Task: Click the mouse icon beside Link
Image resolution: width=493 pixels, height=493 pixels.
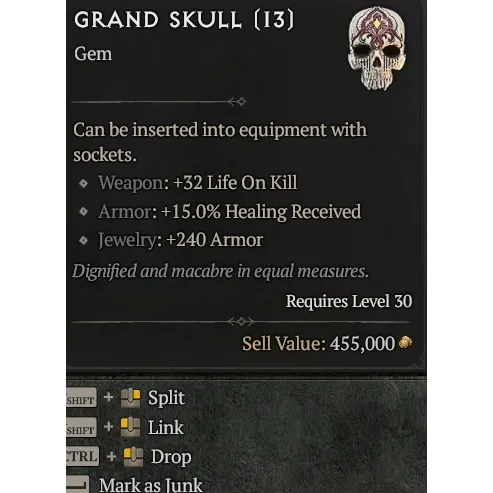Action: point(130,427)
